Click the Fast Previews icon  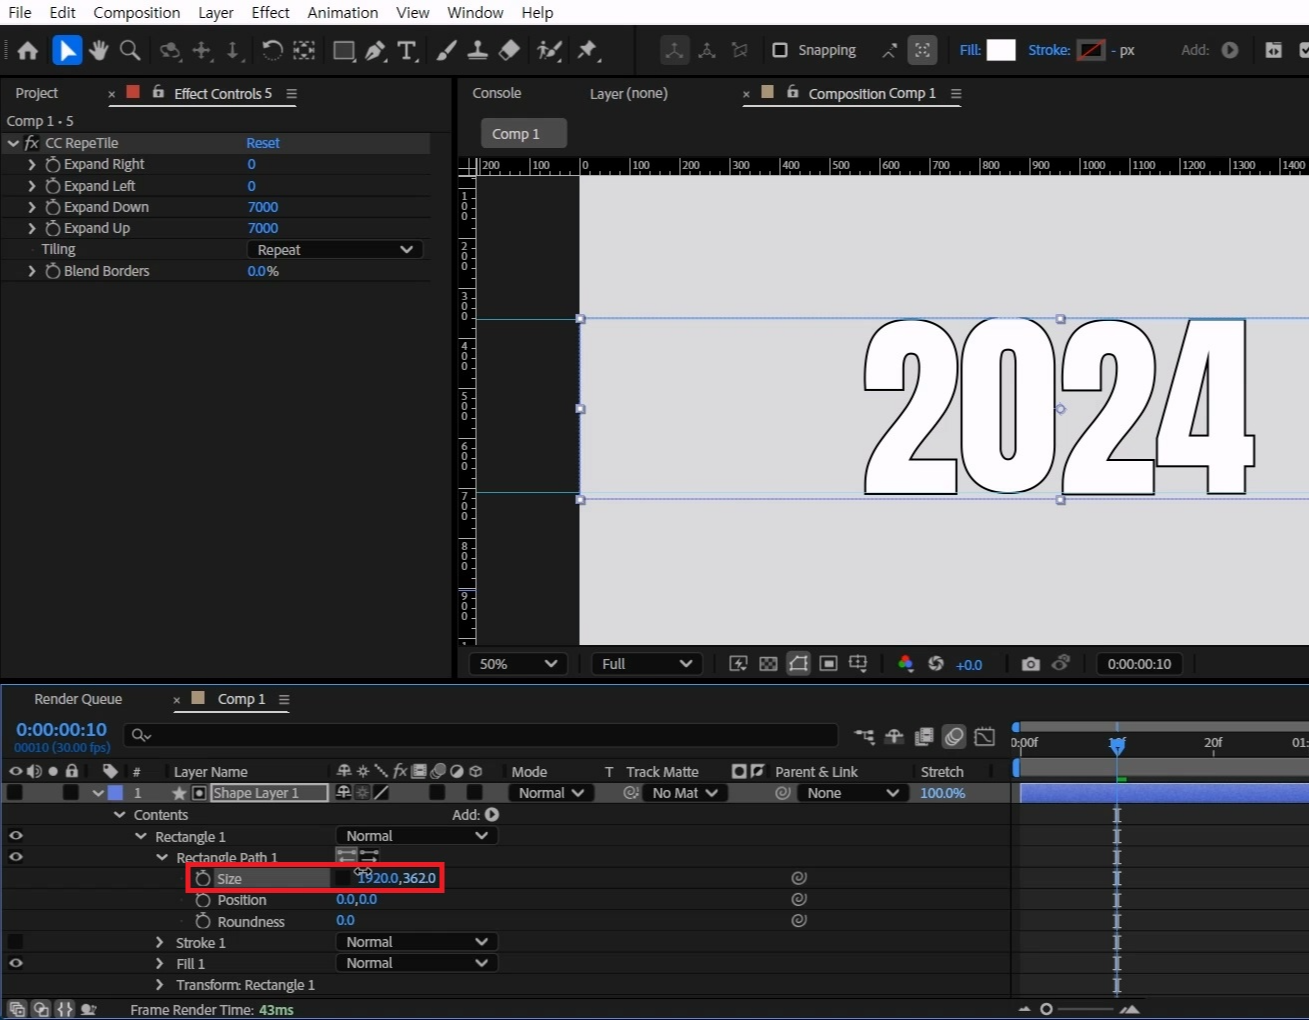tap(738, 664)
